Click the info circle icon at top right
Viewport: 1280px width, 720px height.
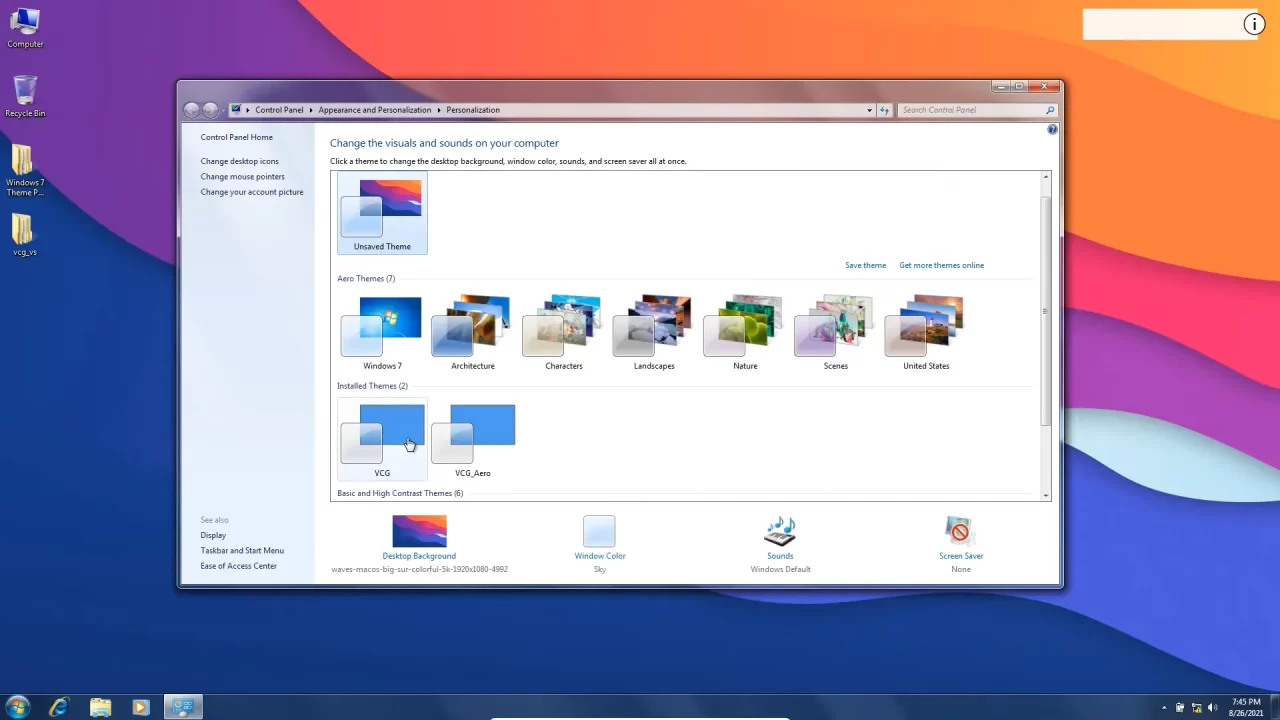(x=1254, y=25)
